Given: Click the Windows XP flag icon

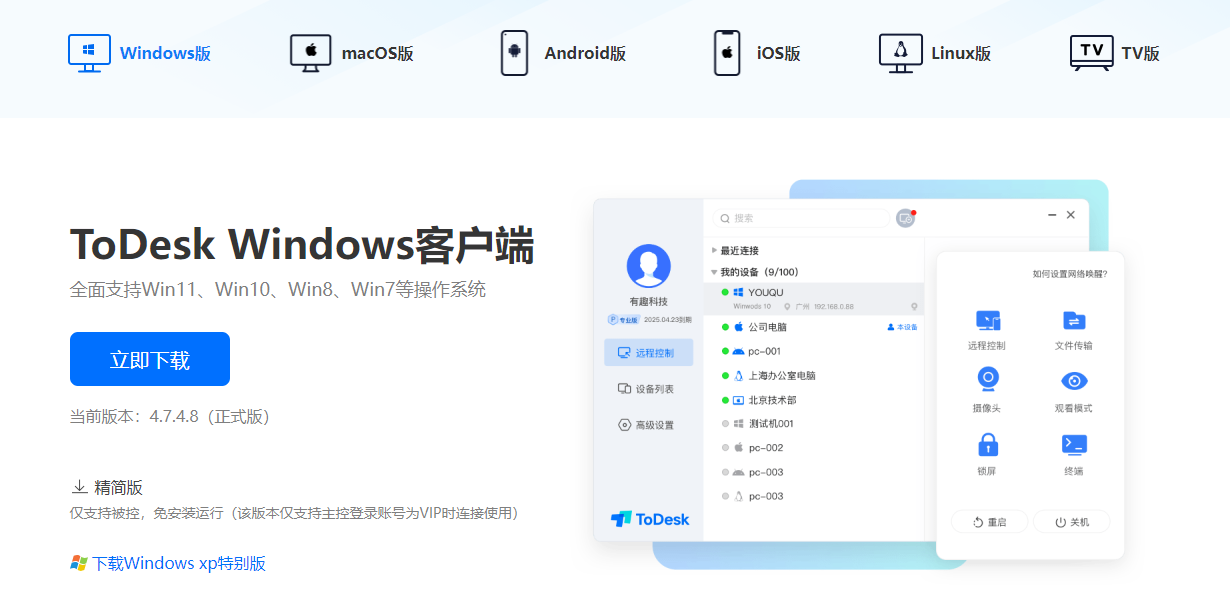Looking at the screenshot, I should (x=79, y=563).
